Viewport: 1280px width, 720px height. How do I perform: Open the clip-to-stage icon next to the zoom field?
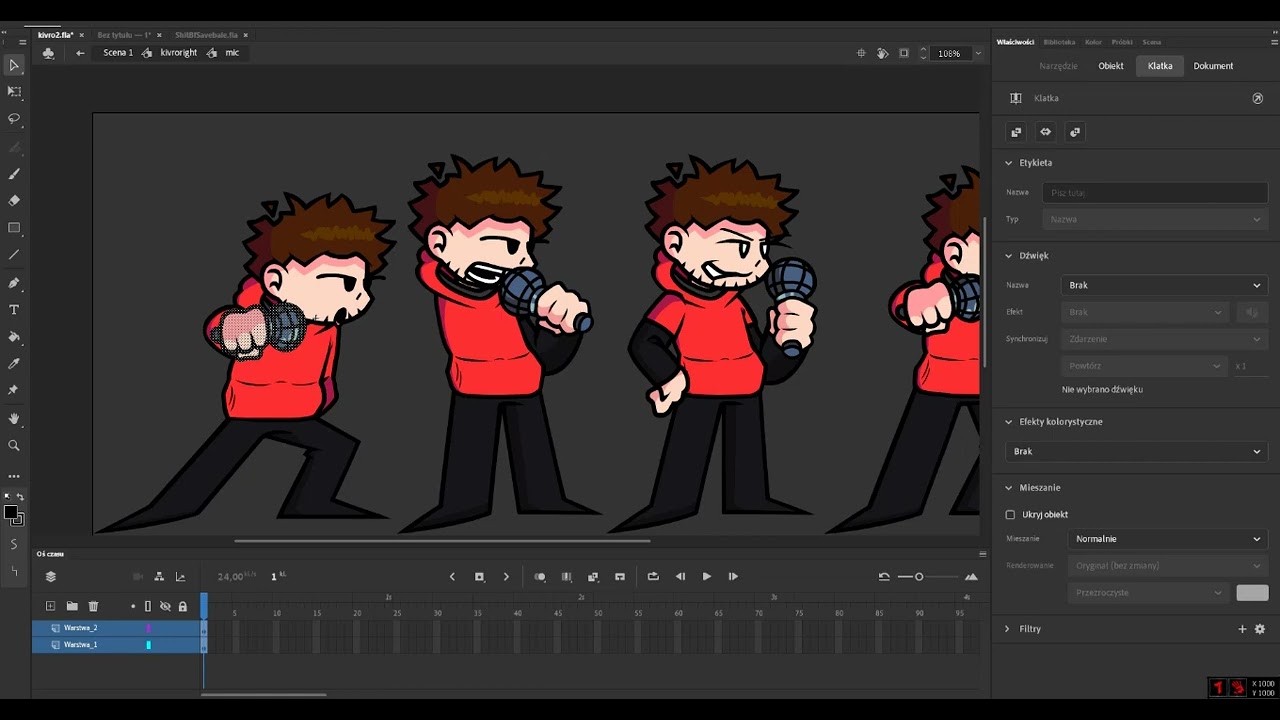(x=904, y=53)
